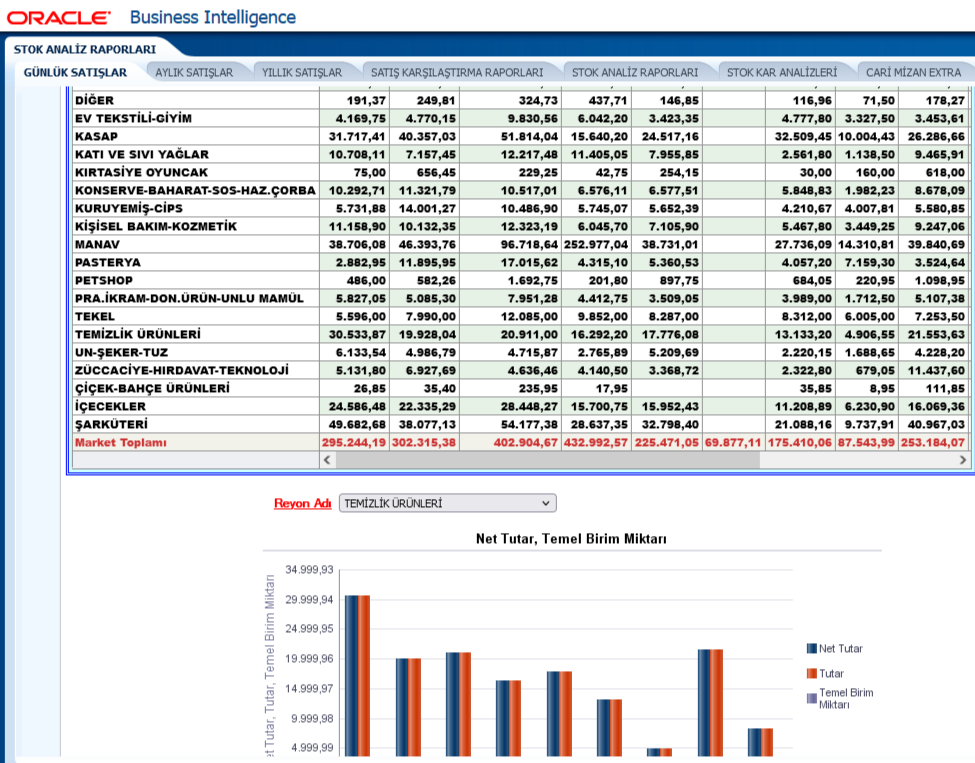Click the Market Toplamı row label
This screenshot has height=763, width=975.
pyautogui.click(x=121, y=443)
